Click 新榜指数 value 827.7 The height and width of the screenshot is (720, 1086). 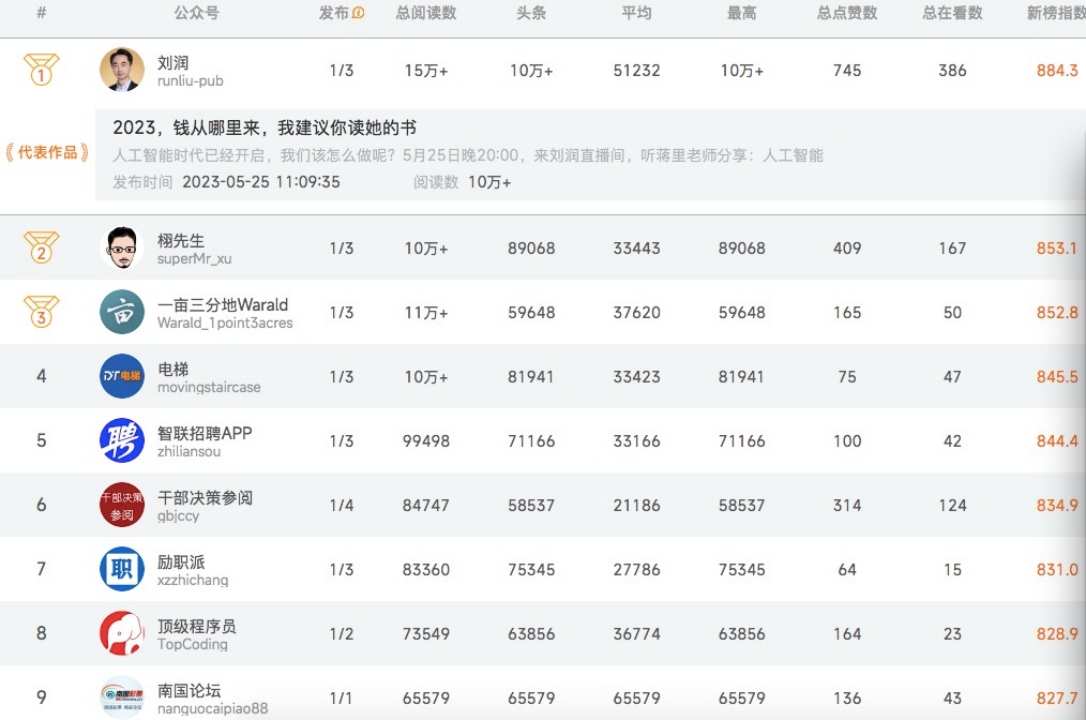click(x=1057, y=698)
